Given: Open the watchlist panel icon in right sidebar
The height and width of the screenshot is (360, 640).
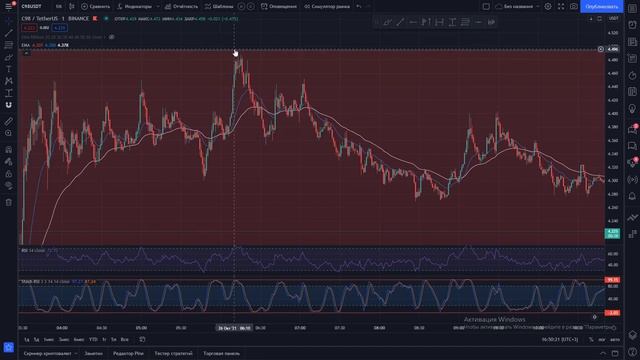Looking at the screenshot, I should pos(632,8).
